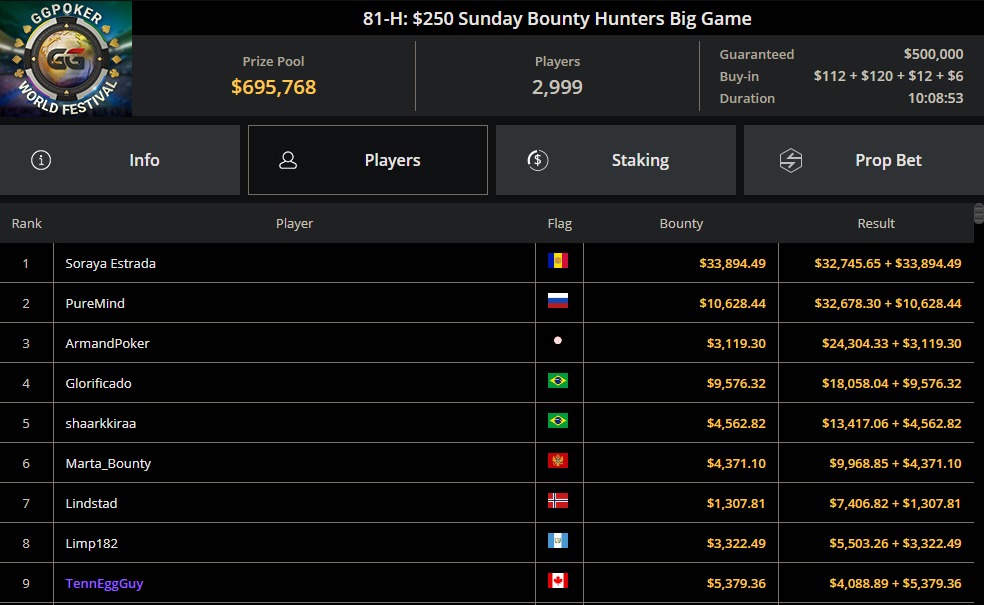Open the Prop Bet tab

click(864, 160)
